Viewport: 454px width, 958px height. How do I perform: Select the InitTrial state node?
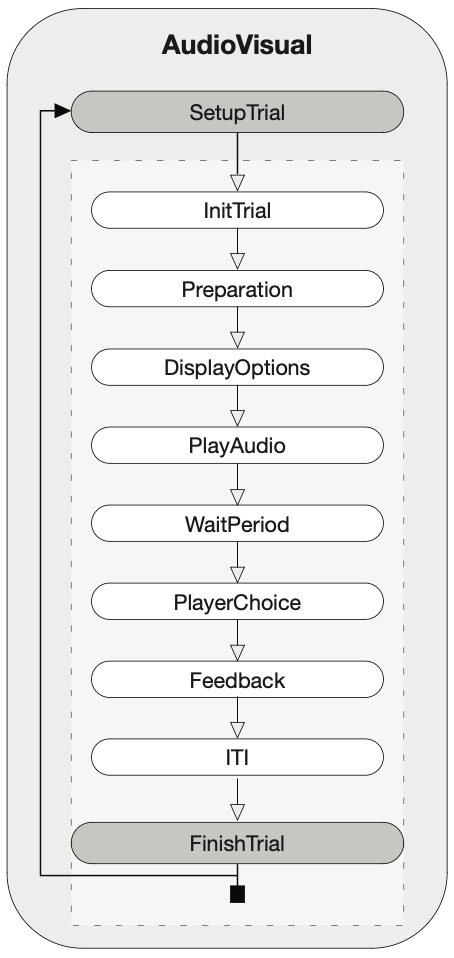point(237,210)
